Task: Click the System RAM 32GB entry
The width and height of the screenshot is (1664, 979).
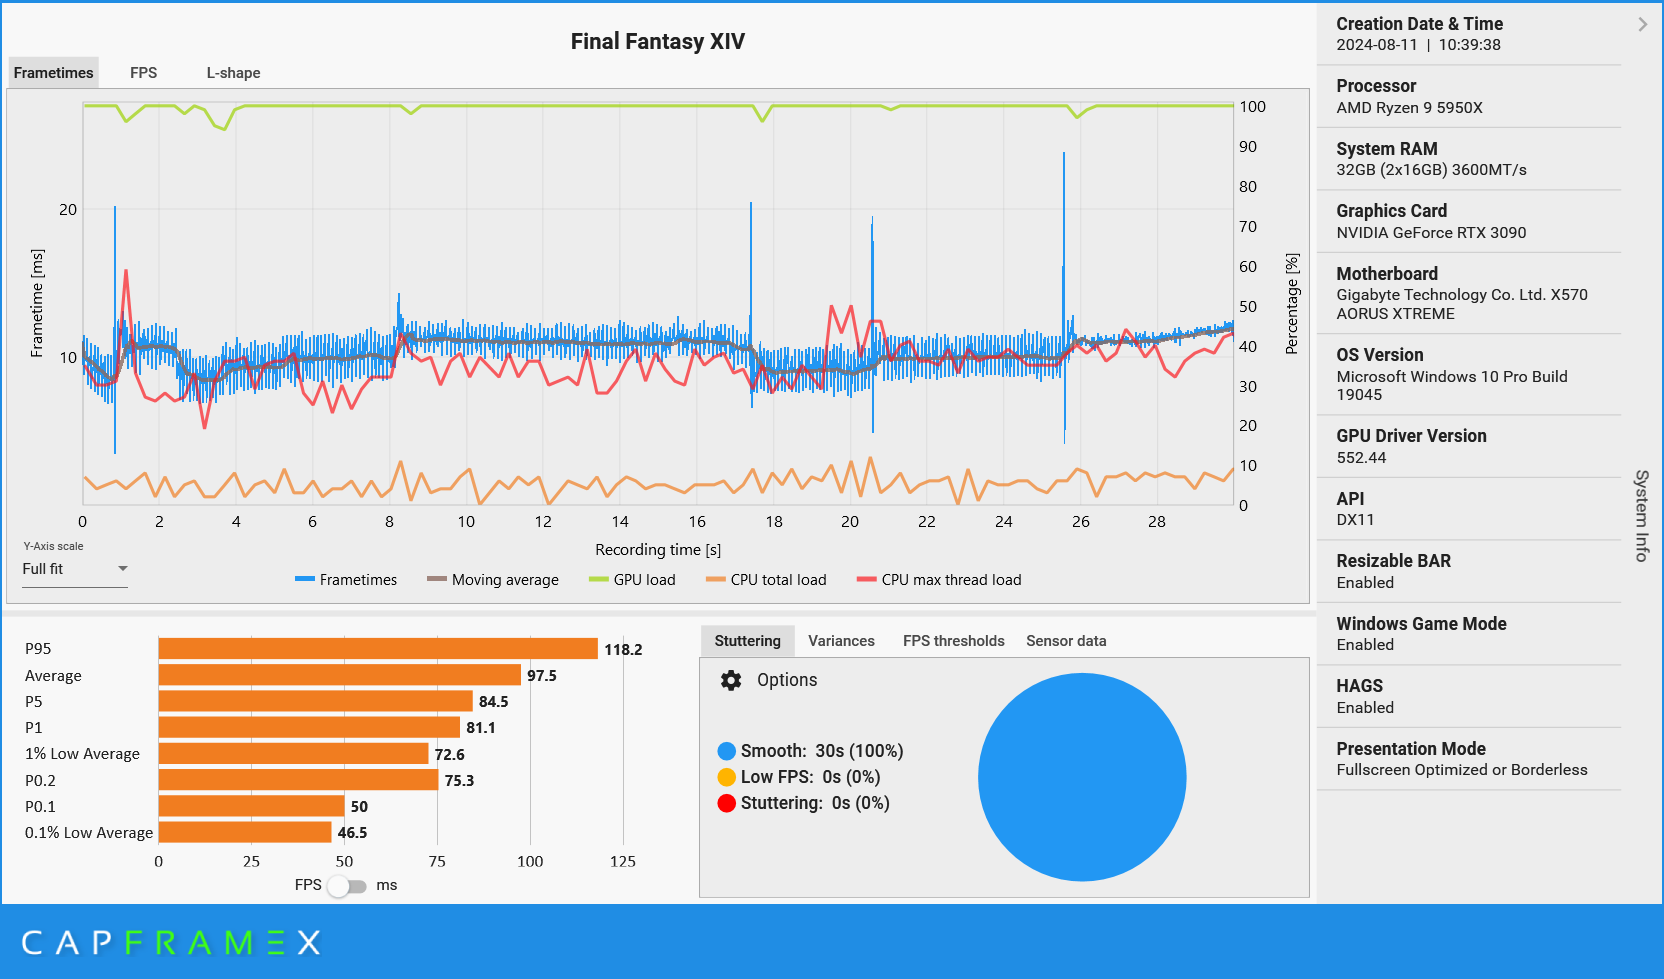Action: 1469,159
